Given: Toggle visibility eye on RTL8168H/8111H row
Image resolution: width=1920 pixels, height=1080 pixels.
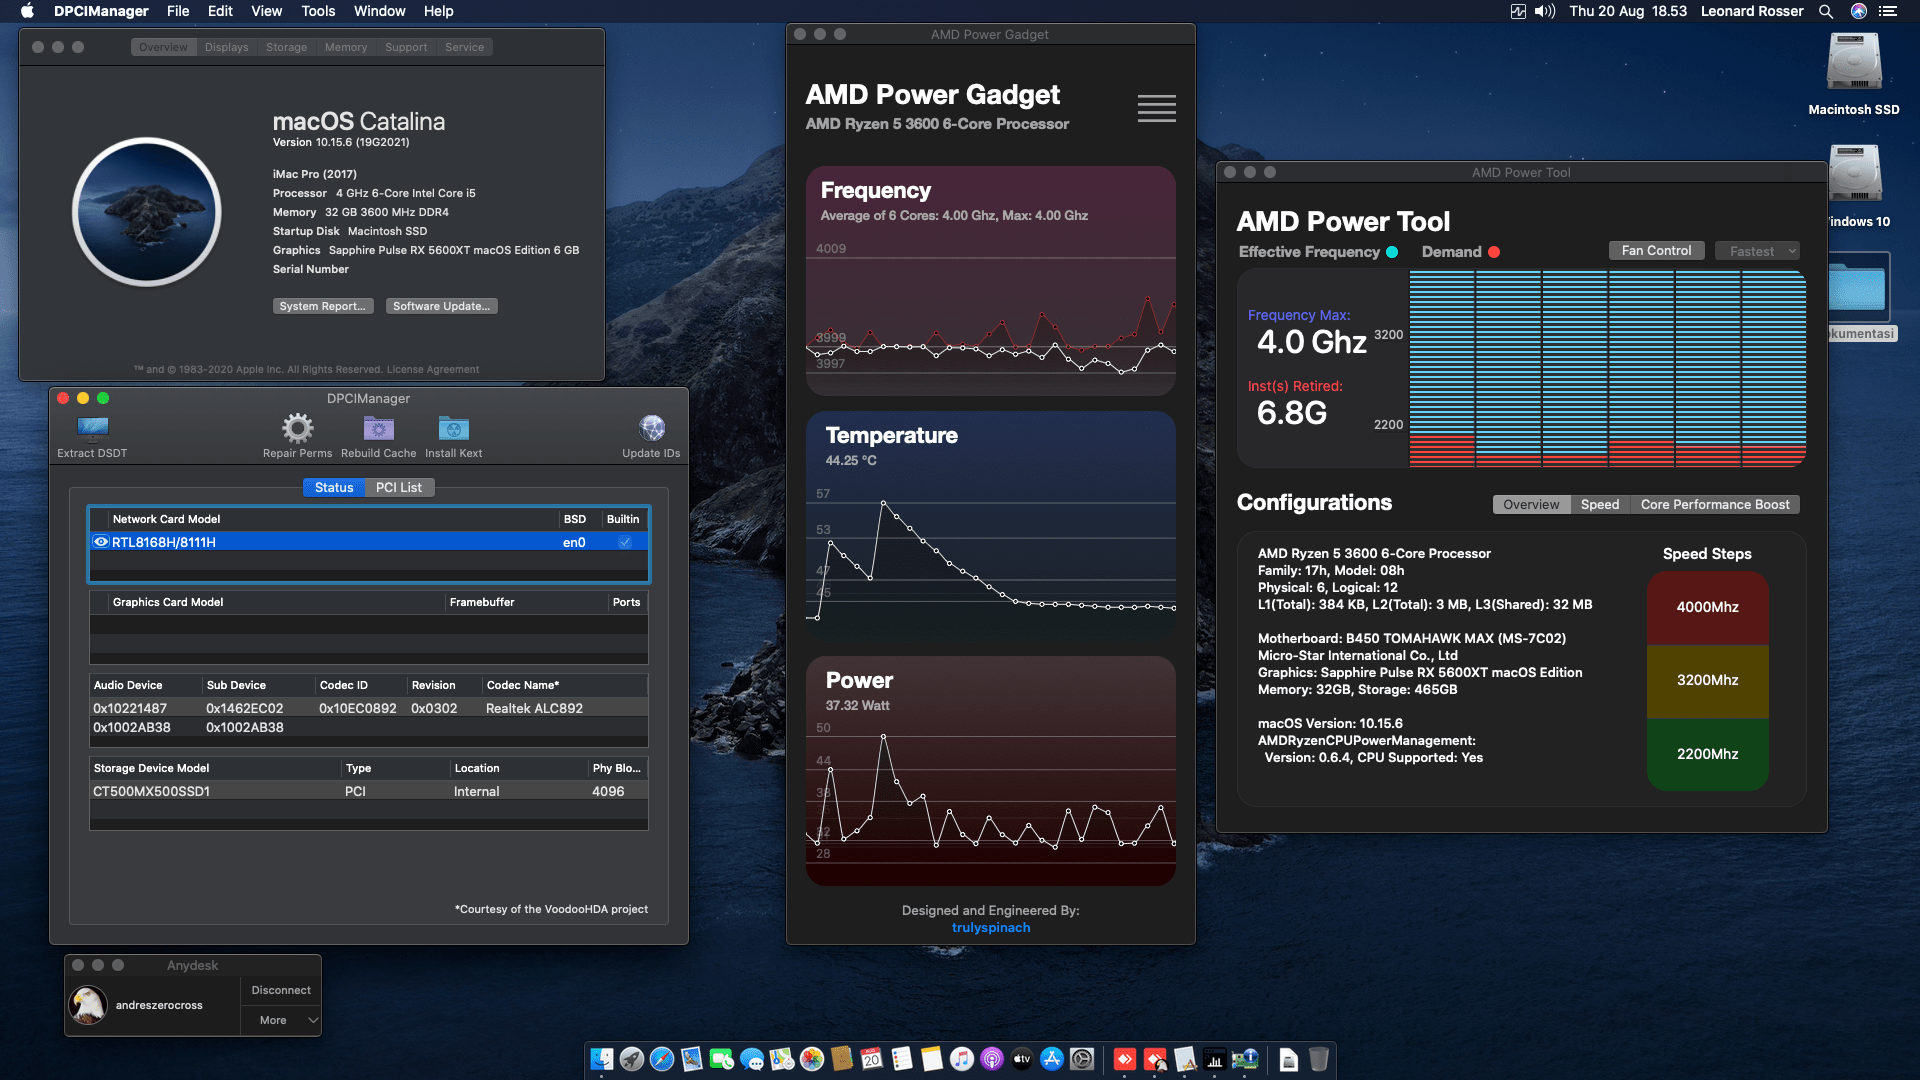Looking at the screenshot, I should pos(100,541).
